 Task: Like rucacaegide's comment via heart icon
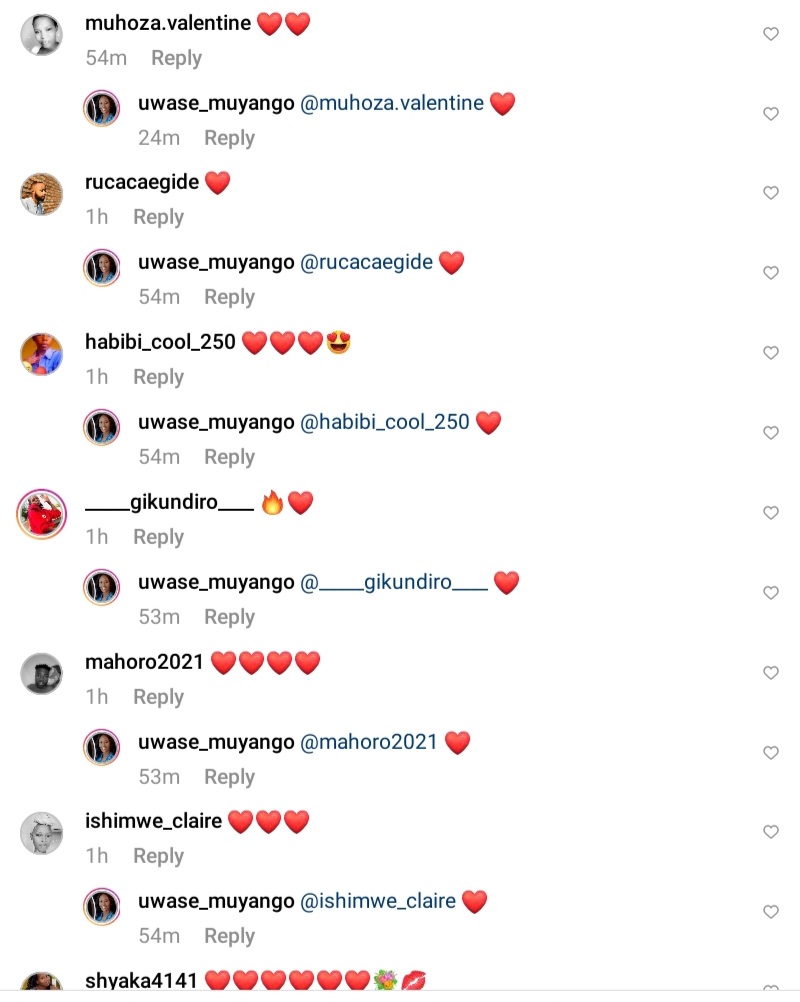[771, 193]
